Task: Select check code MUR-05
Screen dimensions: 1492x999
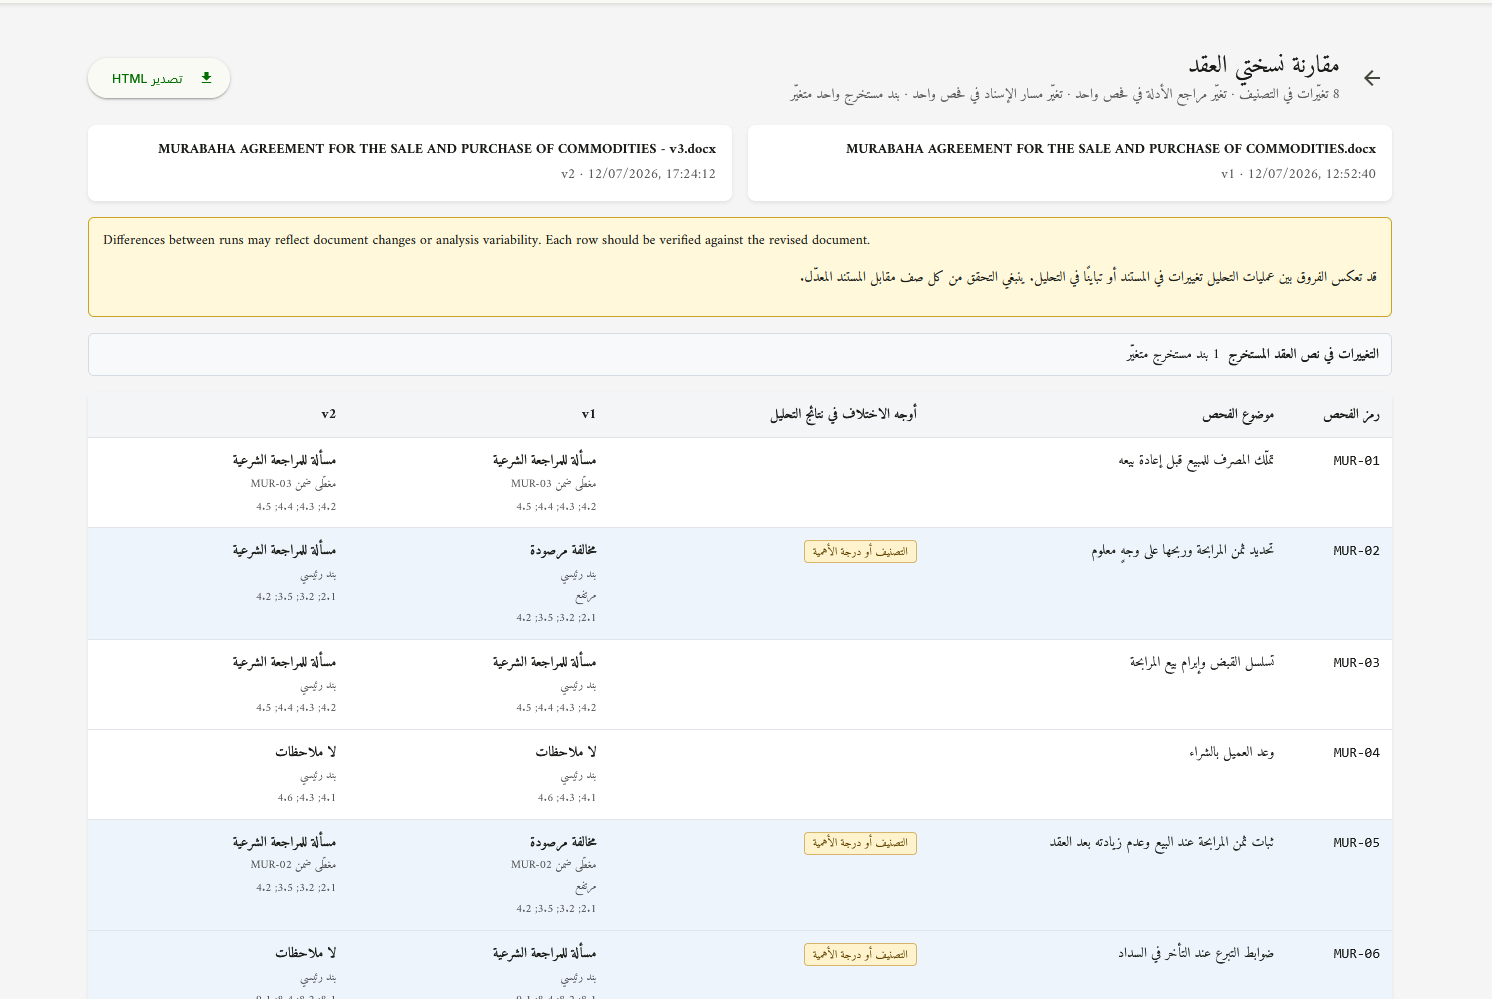Action: point(1356,843)
